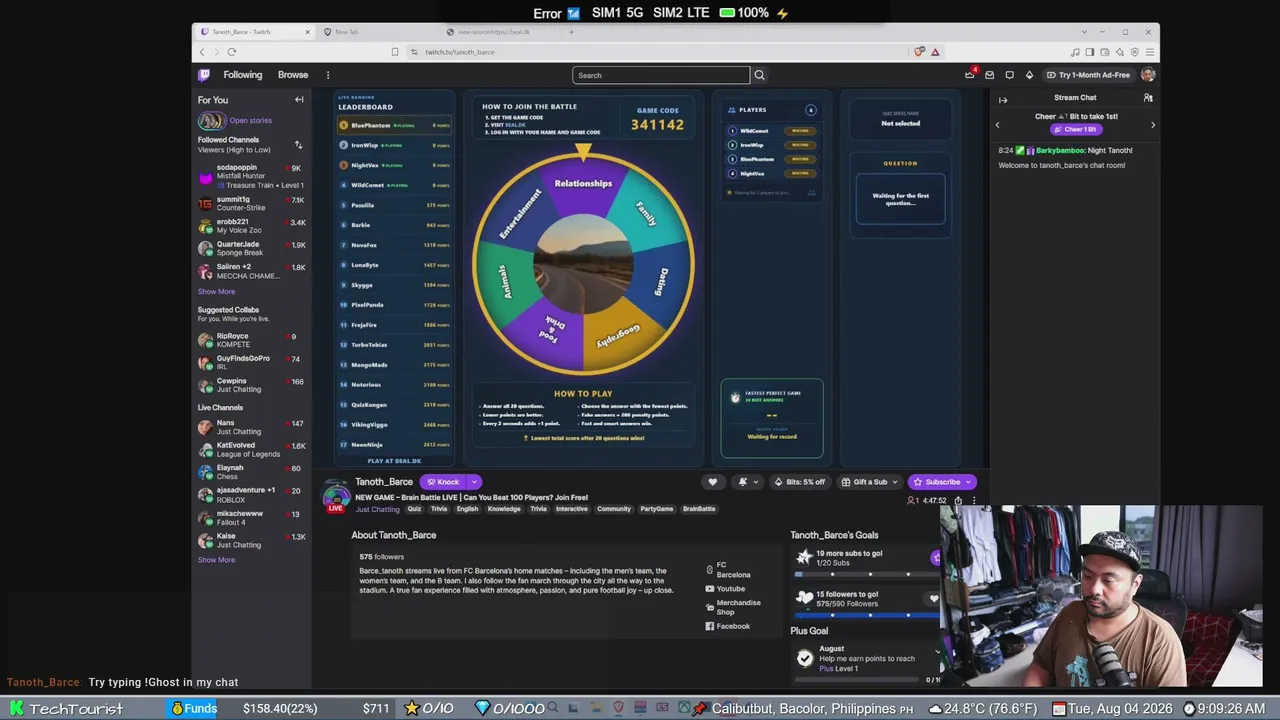Open the Brave Rewards triangle icon

click(935, 52)
